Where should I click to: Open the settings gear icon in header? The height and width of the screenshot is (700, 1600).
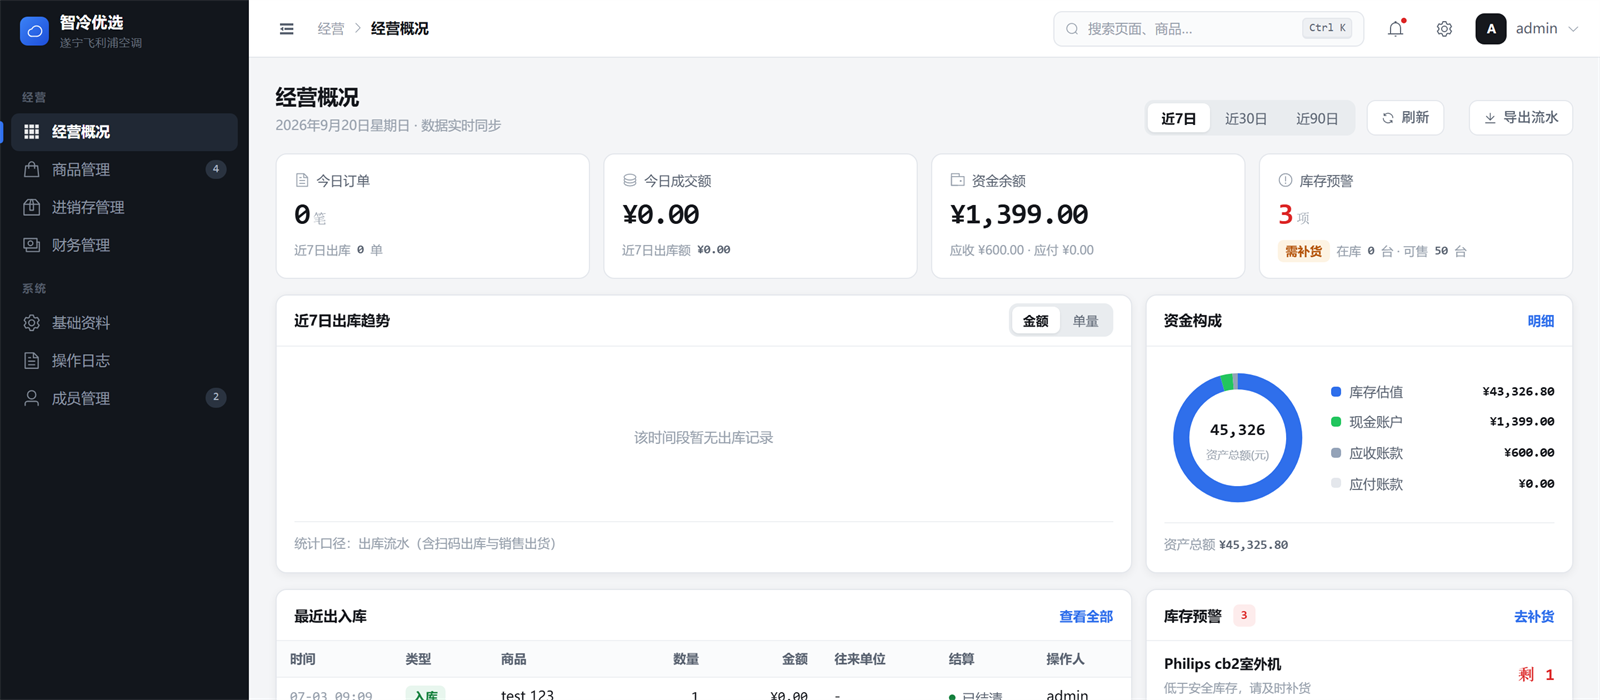pyautogui.click(x=1444, y=29)
